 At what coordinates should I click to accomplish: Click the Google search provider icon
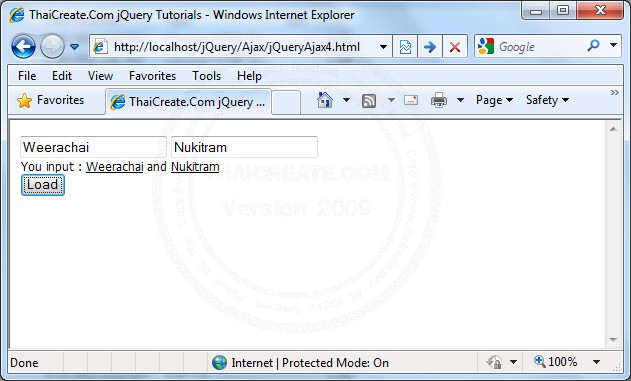[x=486, y=47]
